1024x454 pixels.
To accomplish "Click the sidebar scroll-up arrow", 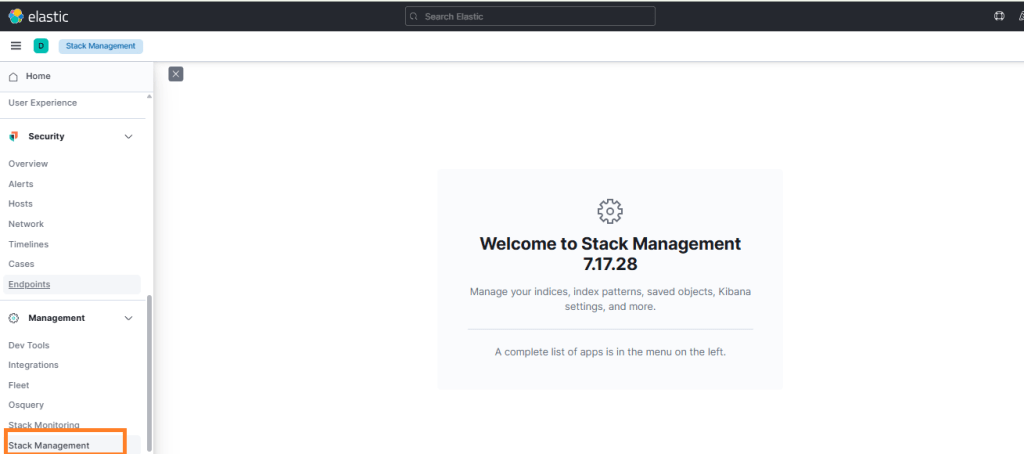I will (150, 97).
